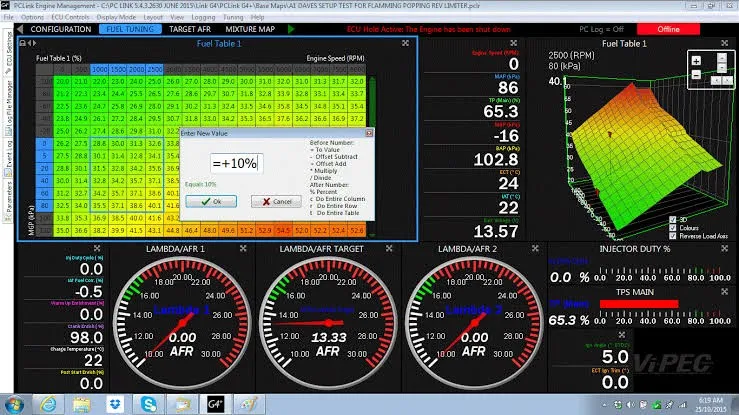The height and width of the screenshot is (415, 739).
Task: Switch to the MIXTURE MAP page tab
Action: click(x=250, y=29)
